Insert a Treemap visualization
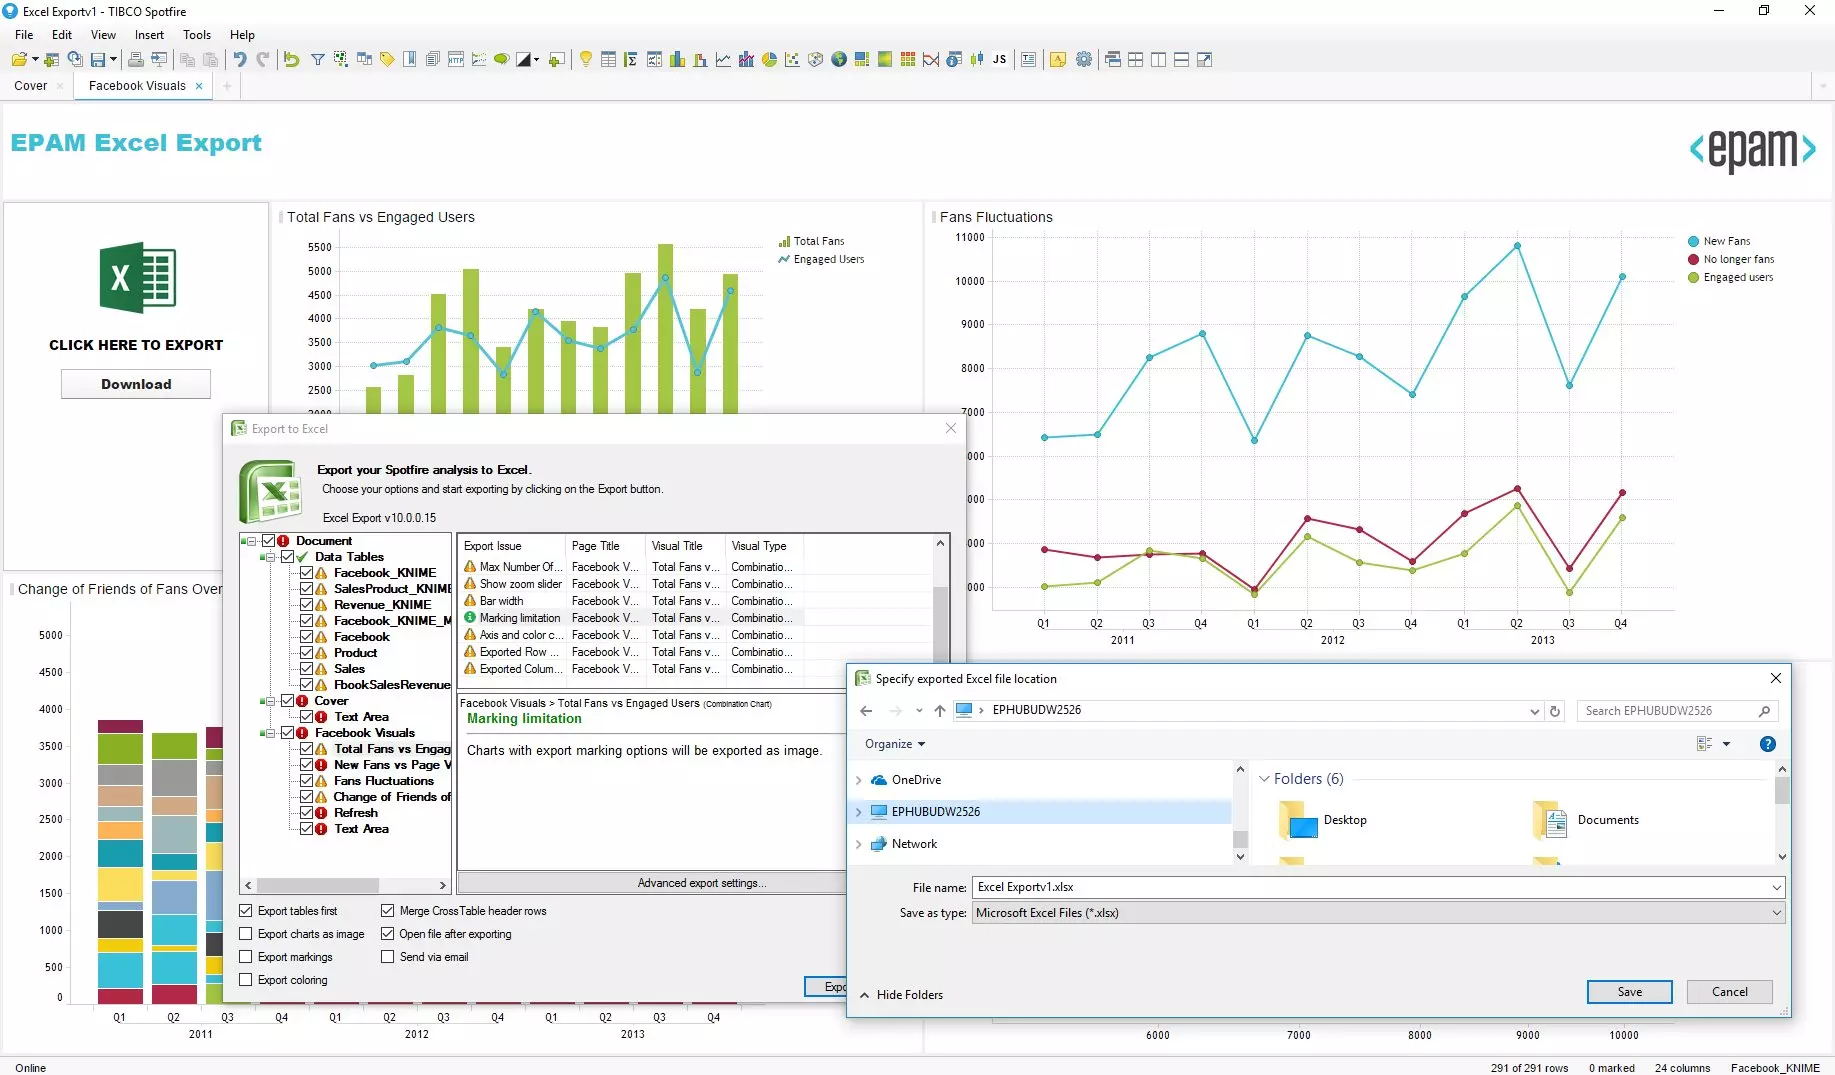1835x1075 pixels. (862, 60)
